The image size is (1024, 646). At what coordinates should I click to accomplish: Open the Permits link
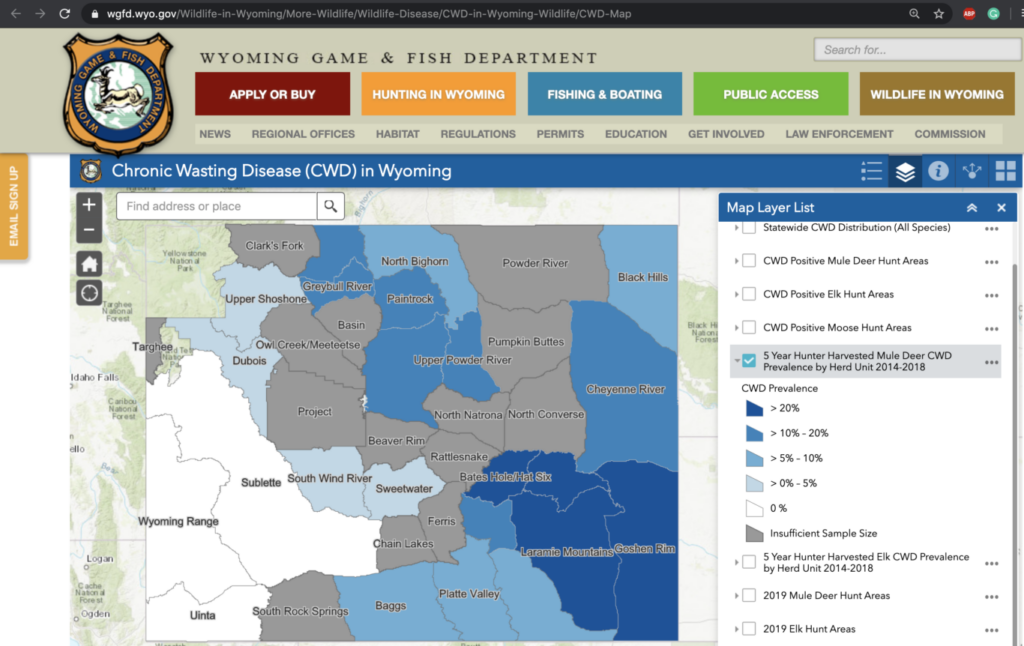pyautogui.click(x=560, y=134)
